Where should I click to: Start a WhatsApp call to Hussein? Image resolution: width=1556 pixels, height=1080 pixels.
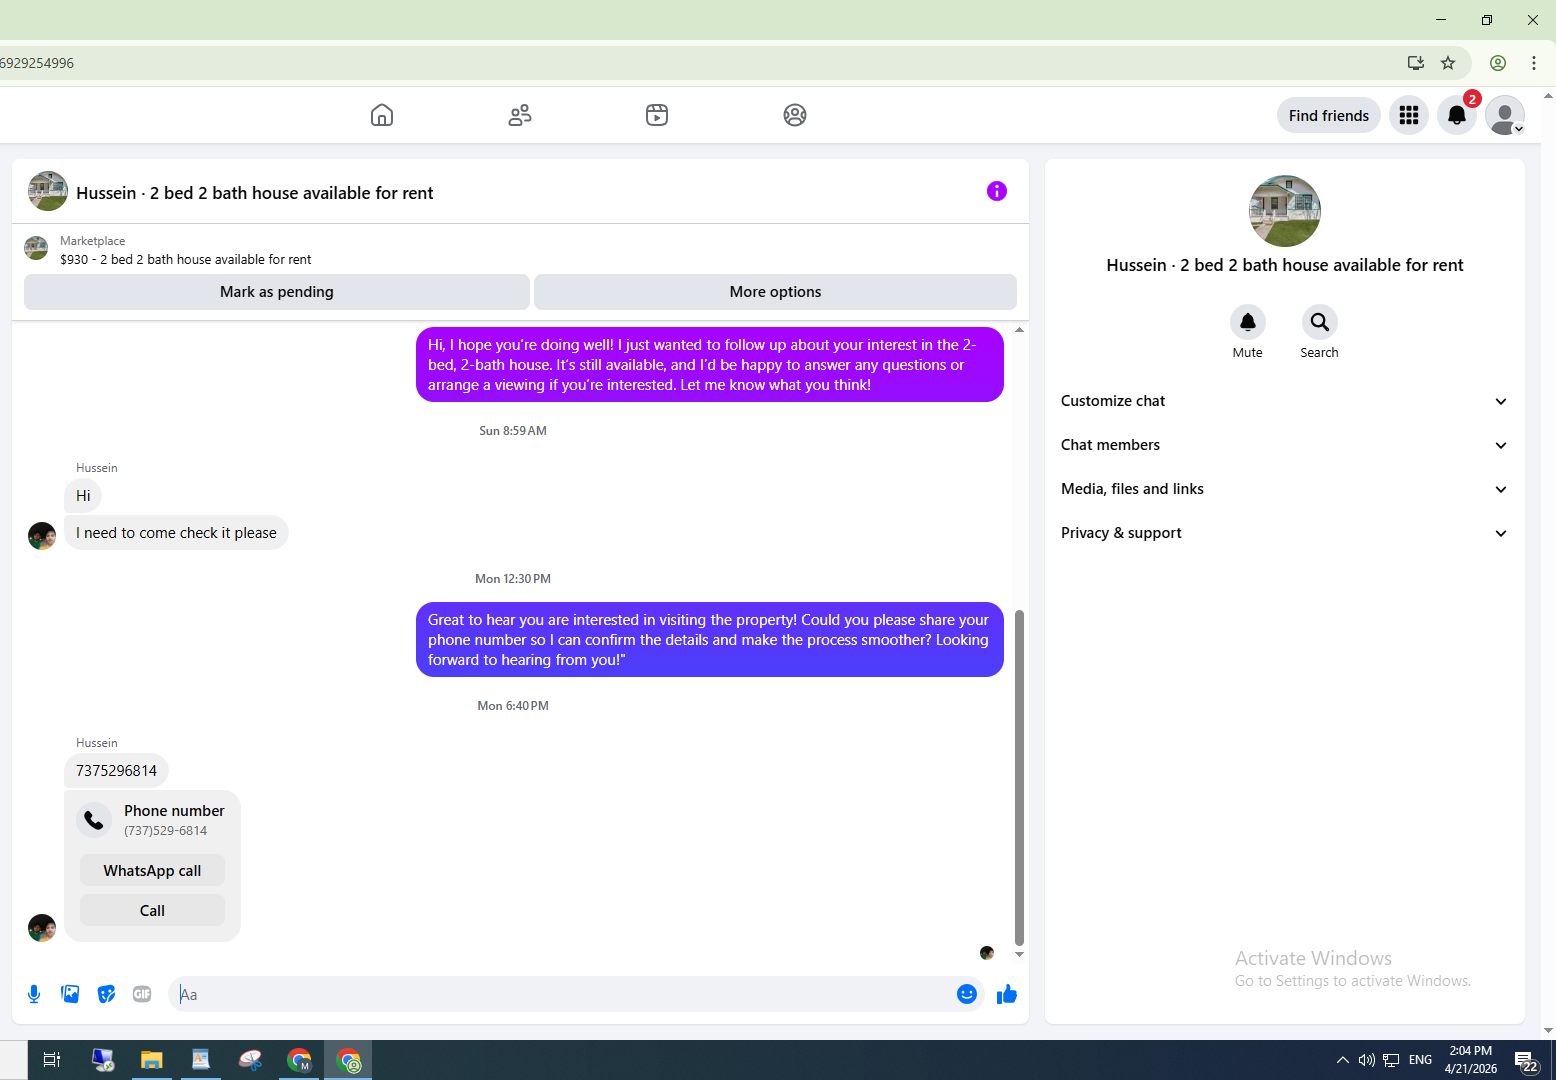click(x=152, y=871)
